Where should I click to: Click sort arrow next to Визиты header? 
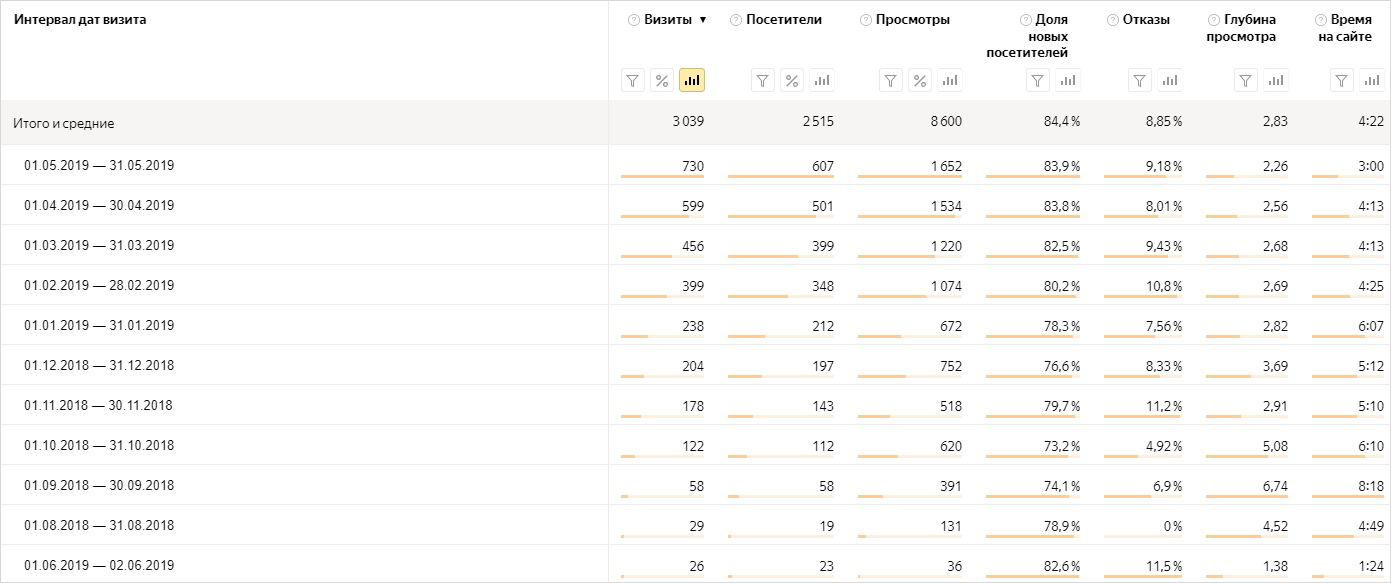click(703, 20)
